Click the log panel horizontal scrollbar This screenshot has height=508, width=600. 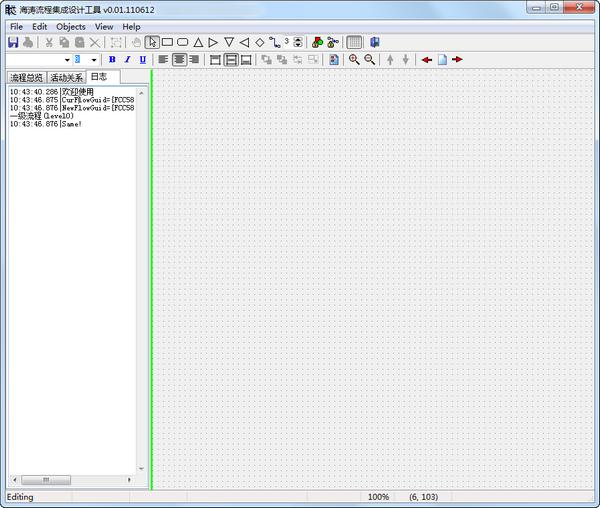pos(70,480)
